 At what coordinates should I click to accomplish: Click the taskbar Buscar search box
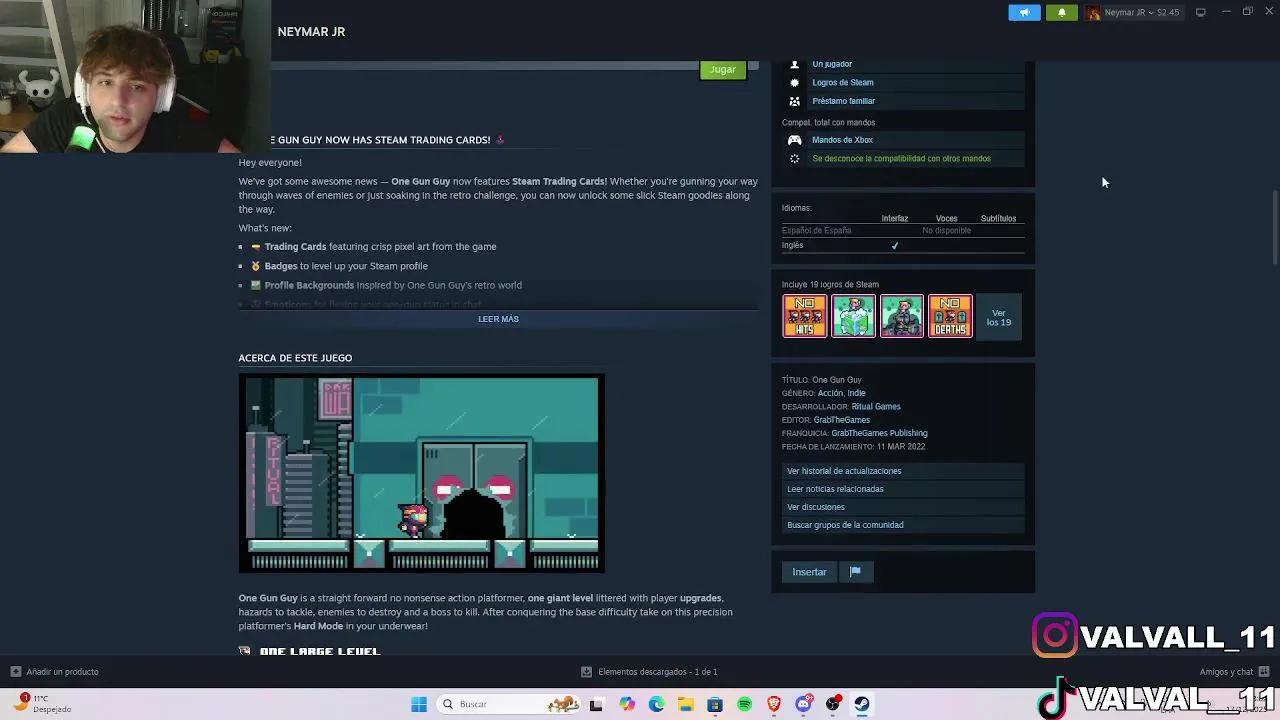pyautogui.click(x=511, y=704)
